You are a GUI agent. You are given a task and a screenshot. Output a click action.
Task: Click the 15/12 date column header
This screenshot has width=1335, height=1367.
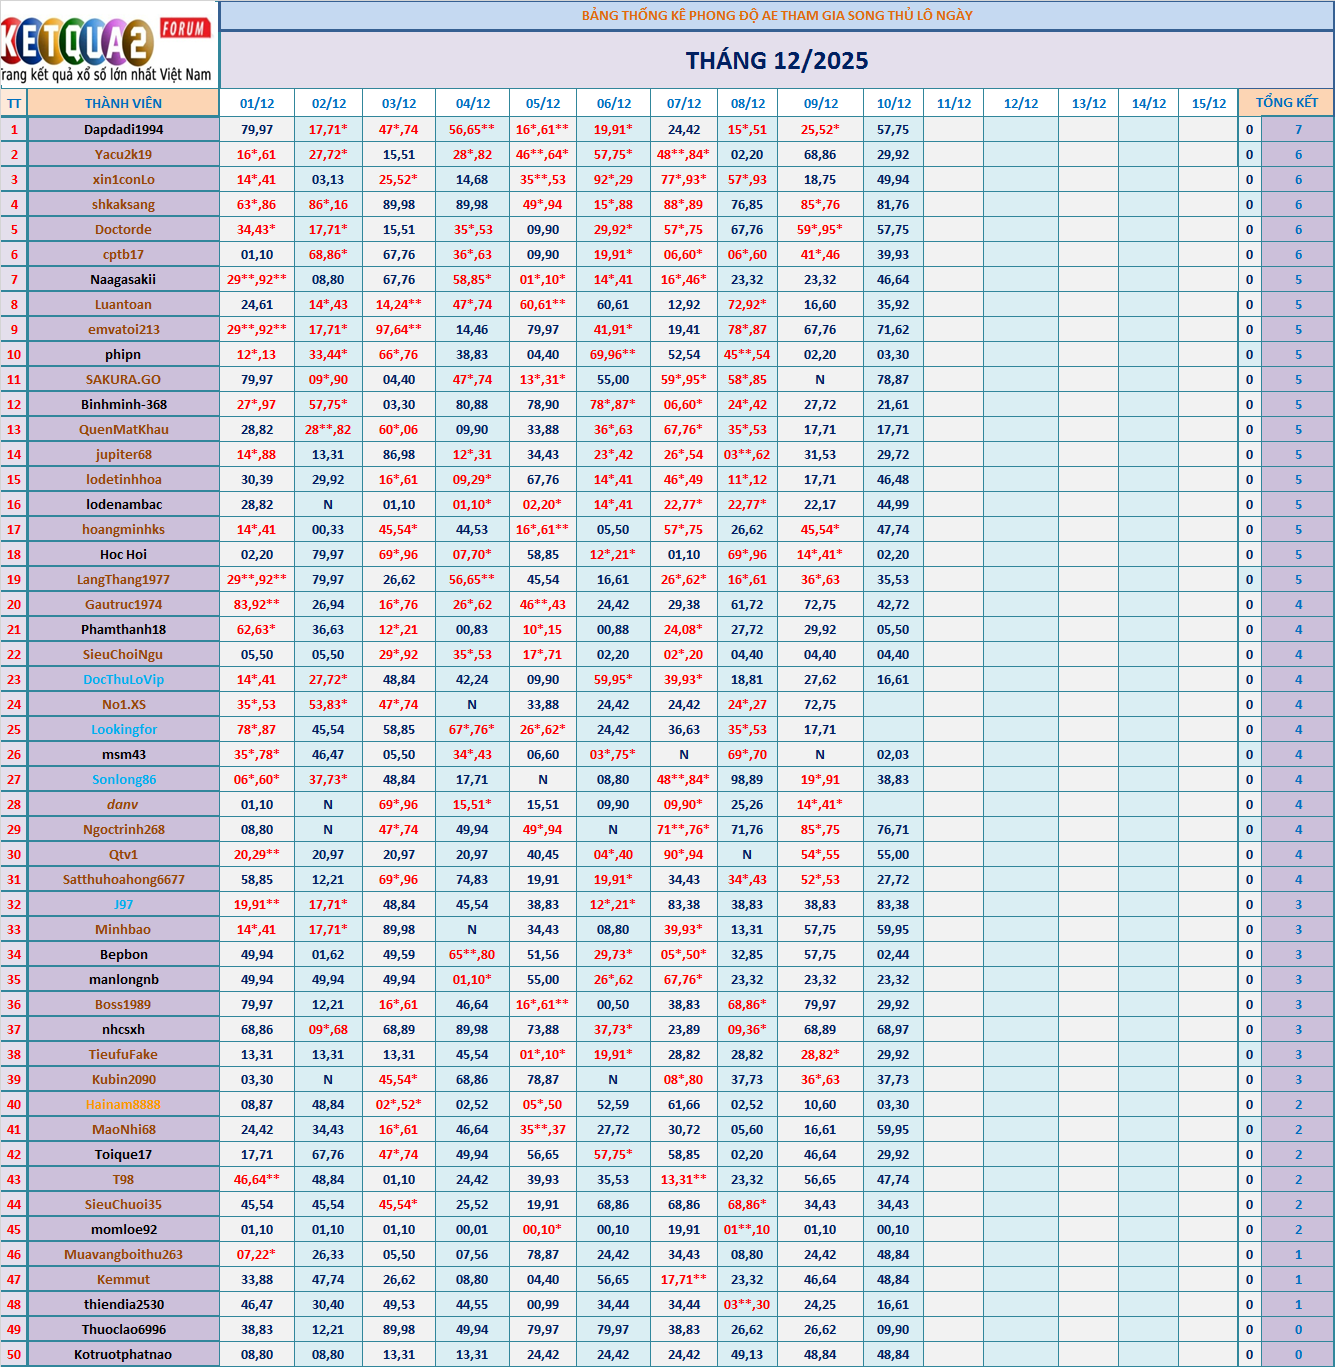[1208, 103]
